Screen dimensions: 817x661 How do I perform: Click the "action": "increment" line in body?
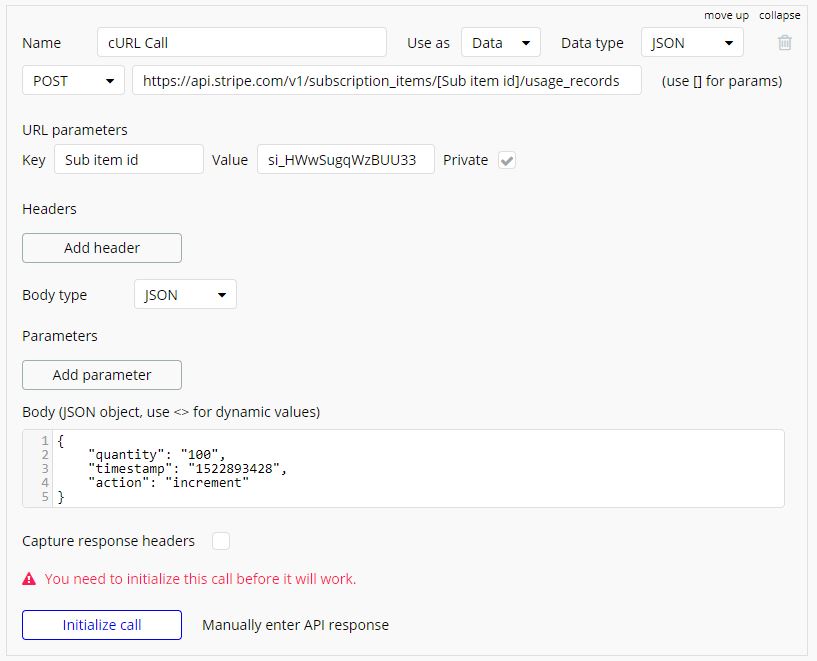click(x=168, y=483)
